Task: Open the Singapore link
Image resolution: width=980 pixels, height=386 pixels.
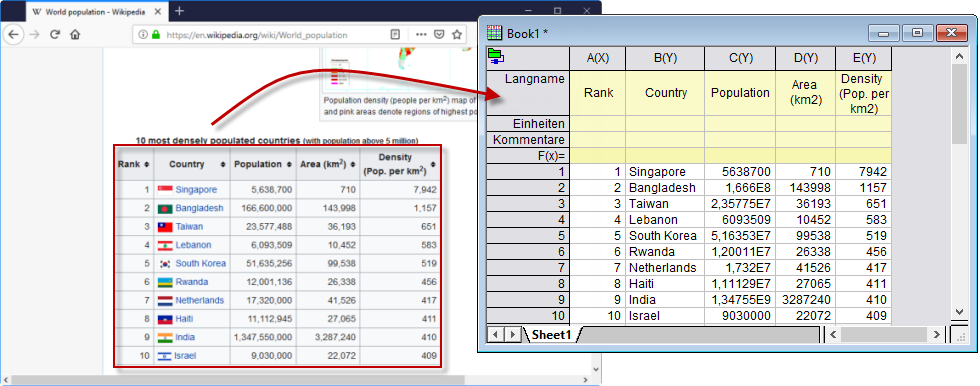Action: point(196,189)
